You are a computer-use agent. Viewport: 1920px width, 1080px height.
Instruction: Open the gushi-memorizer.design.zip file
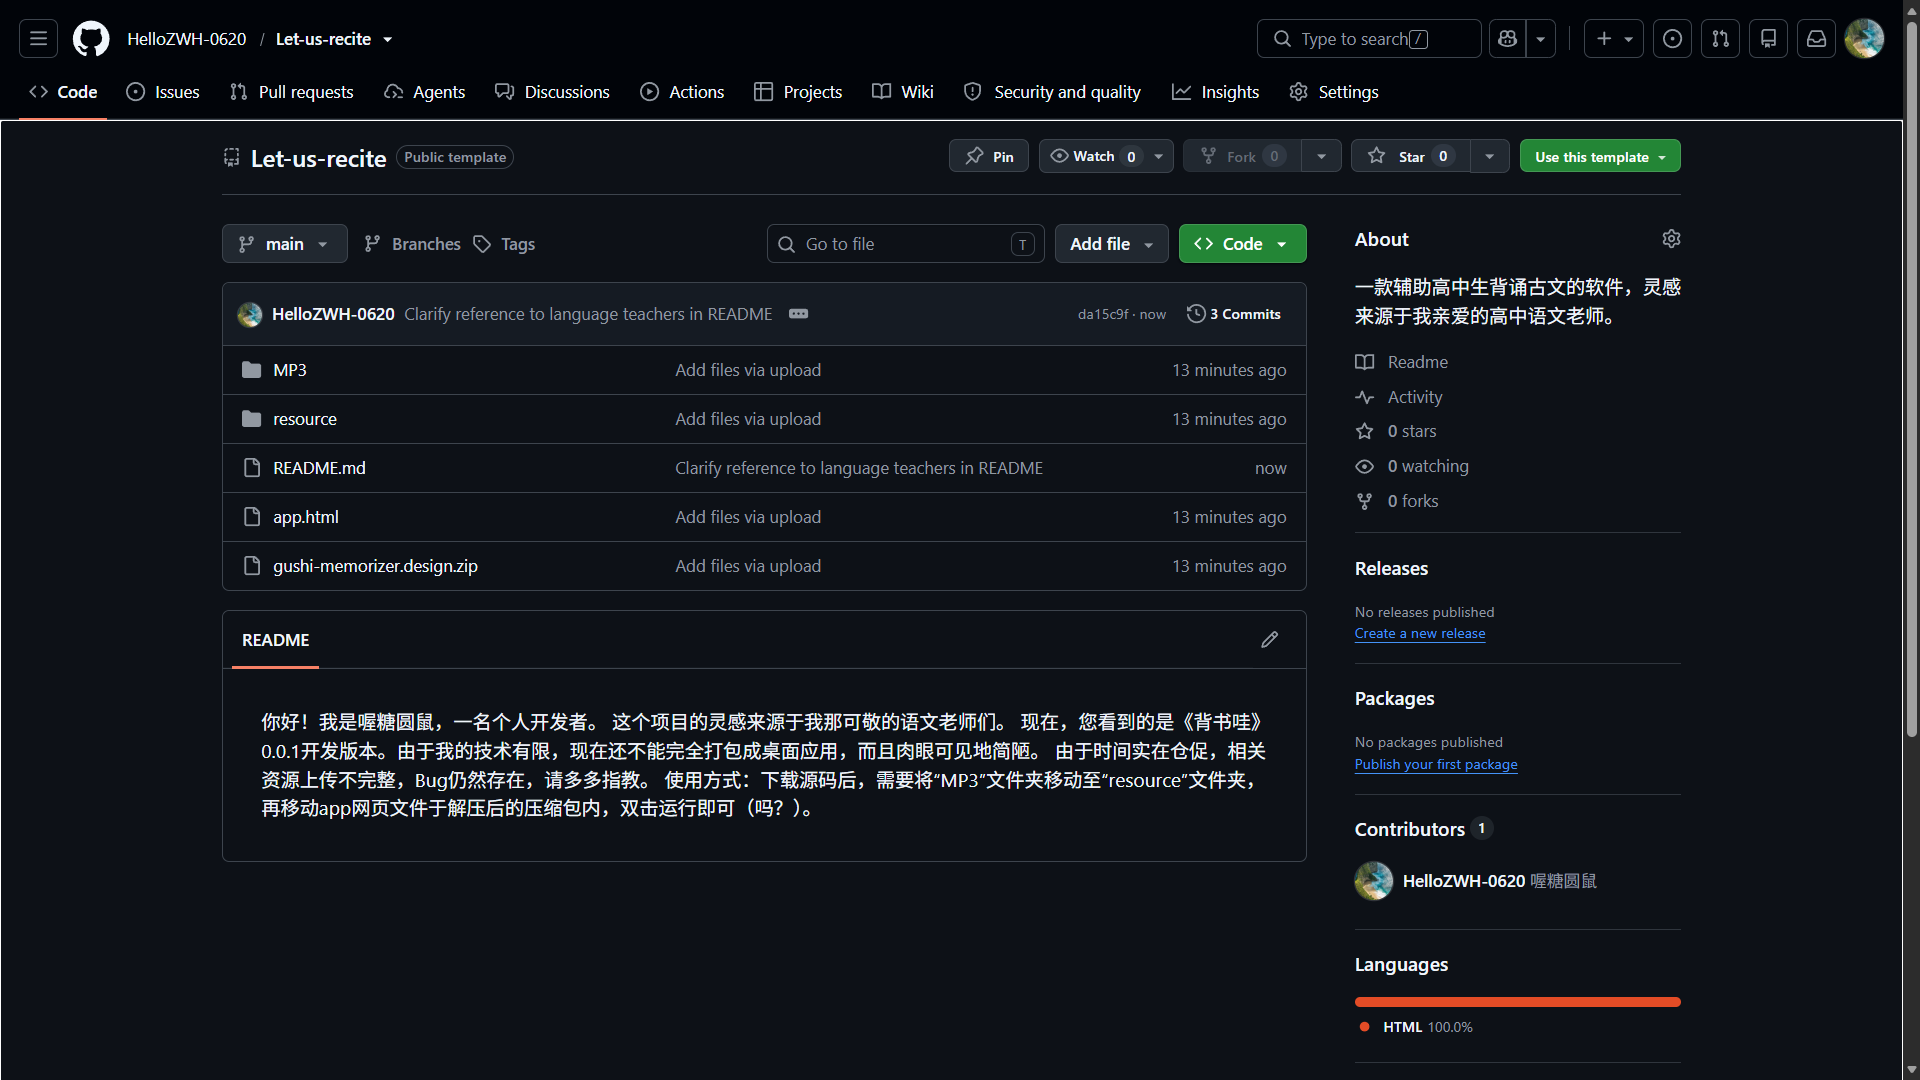click(375, 566)
